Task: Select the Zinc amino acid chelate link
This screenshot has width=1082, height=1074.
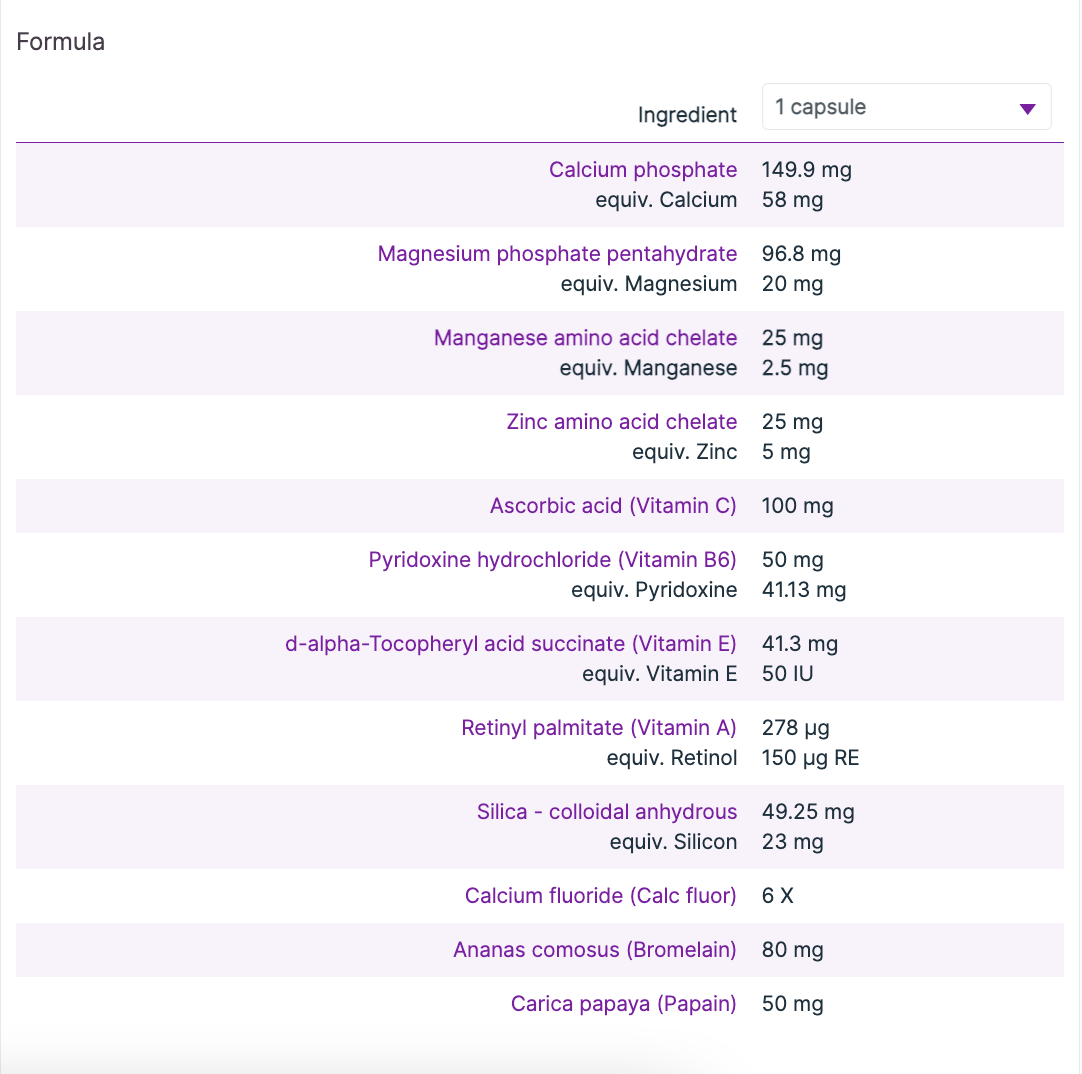Action: [621, 422]
